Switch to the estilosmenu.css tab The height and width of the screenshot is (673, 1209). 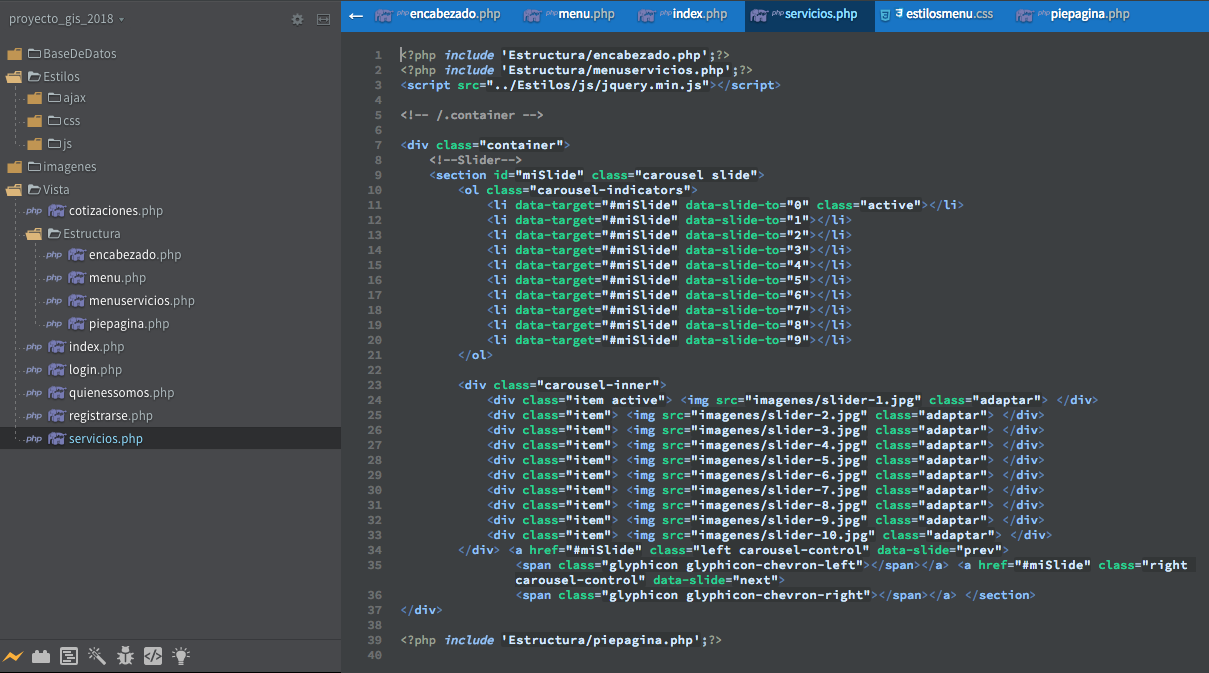939,15
